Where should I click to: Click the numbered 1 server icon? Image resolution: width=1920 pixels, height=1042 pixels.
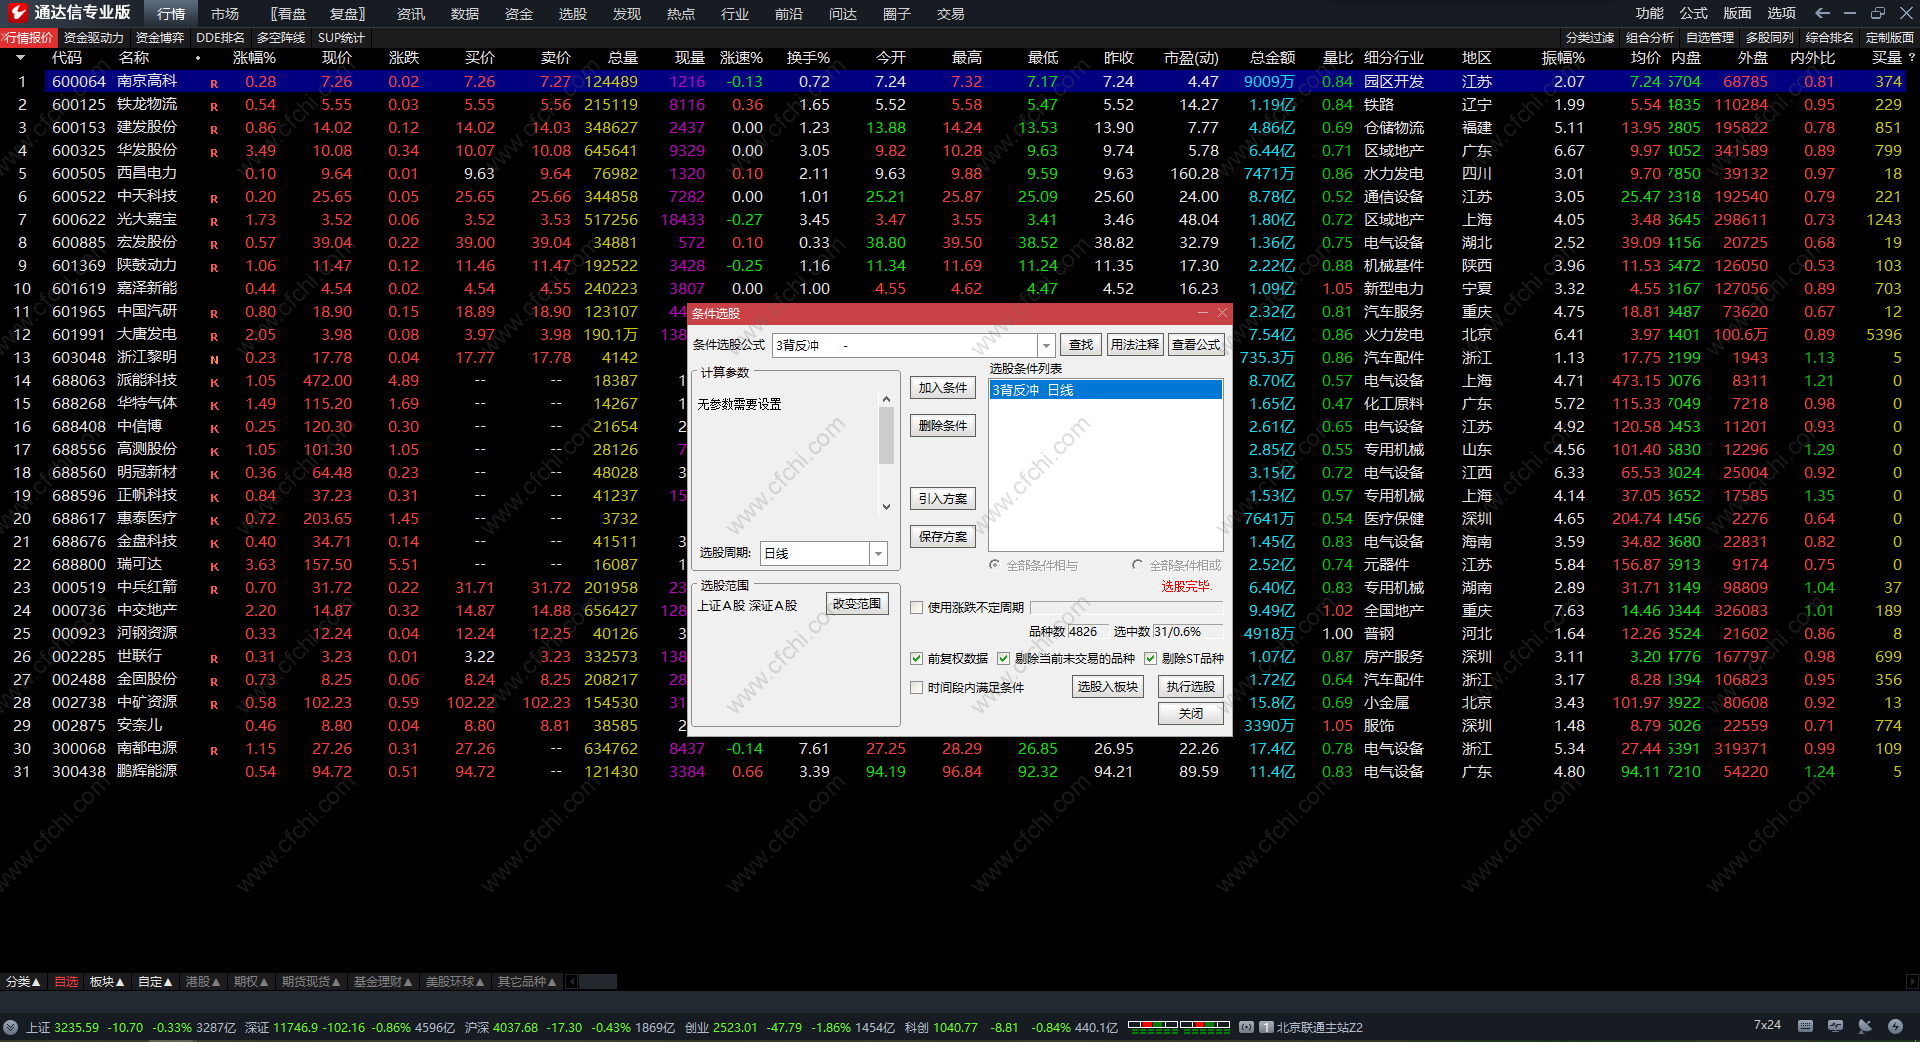1266,1027
